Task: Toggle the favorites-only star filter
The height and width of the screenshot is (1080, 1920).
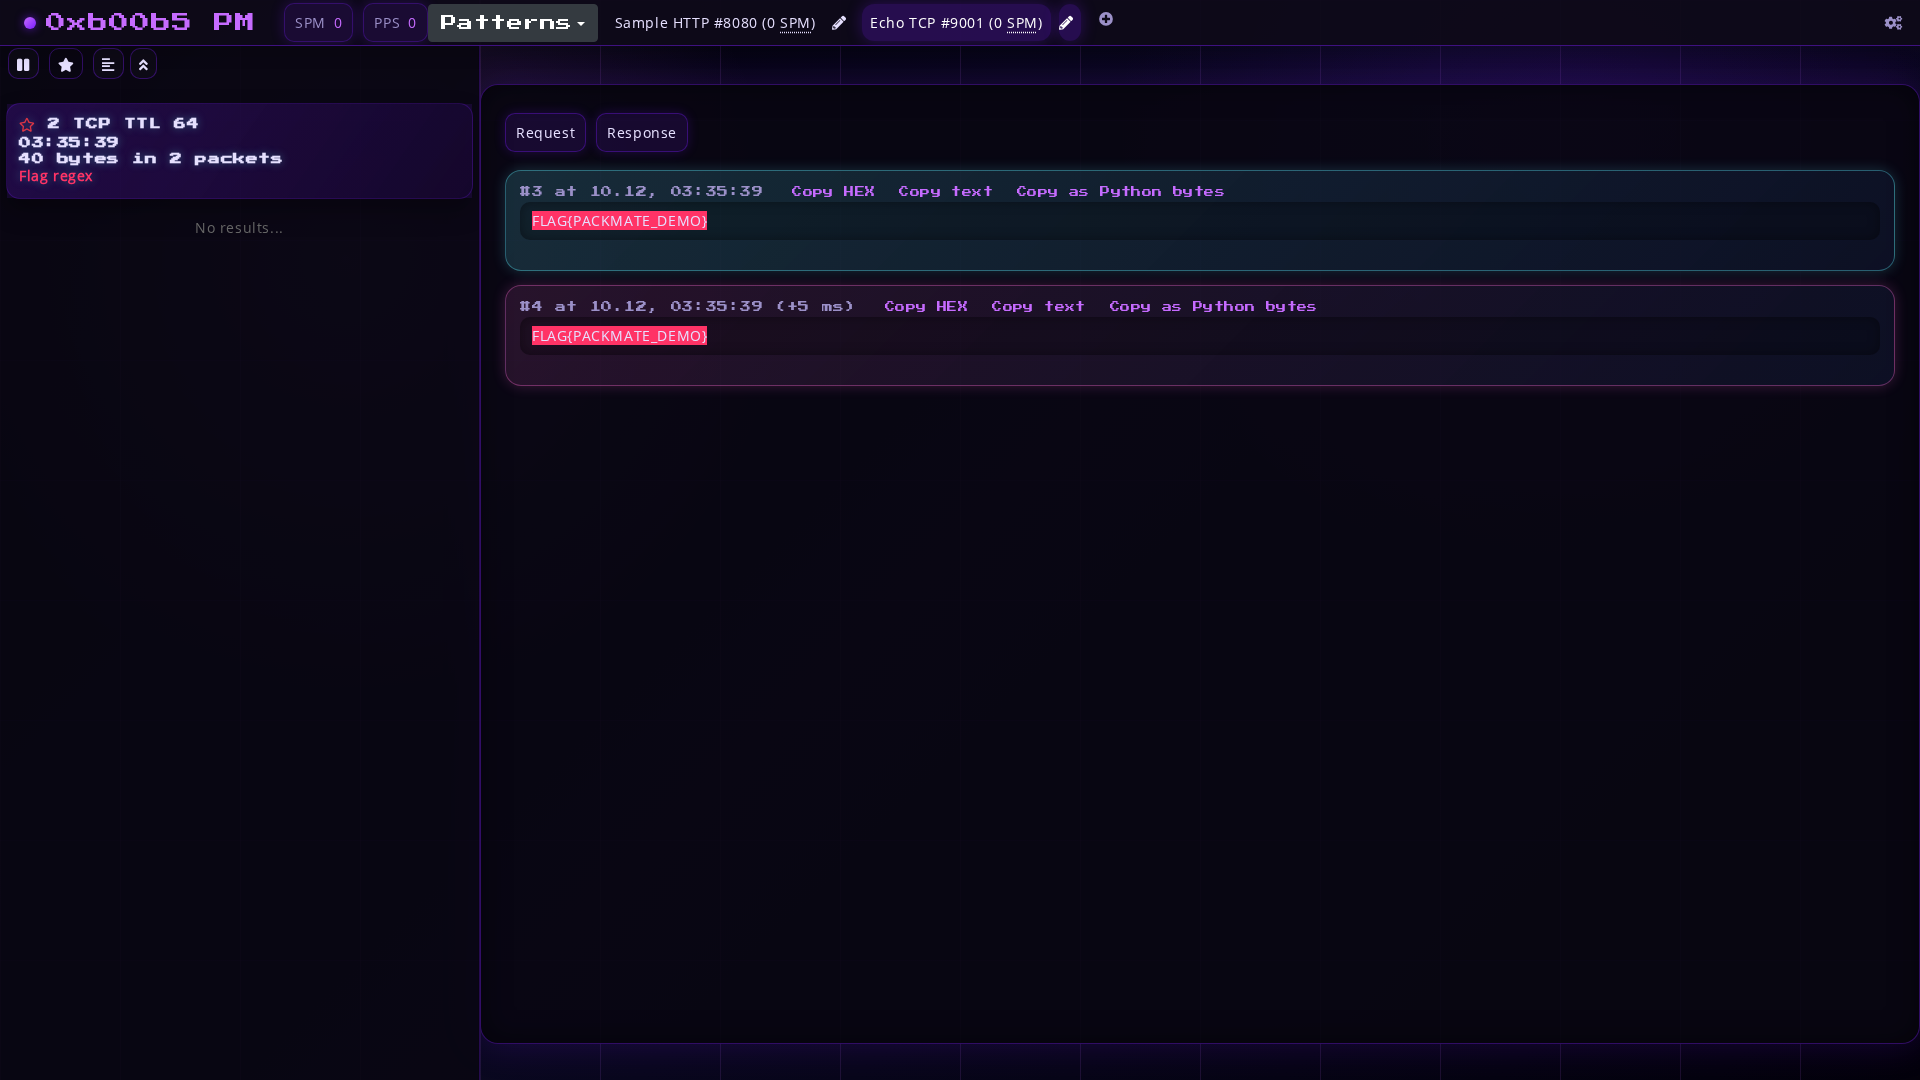Action: (x=66, y=65)
